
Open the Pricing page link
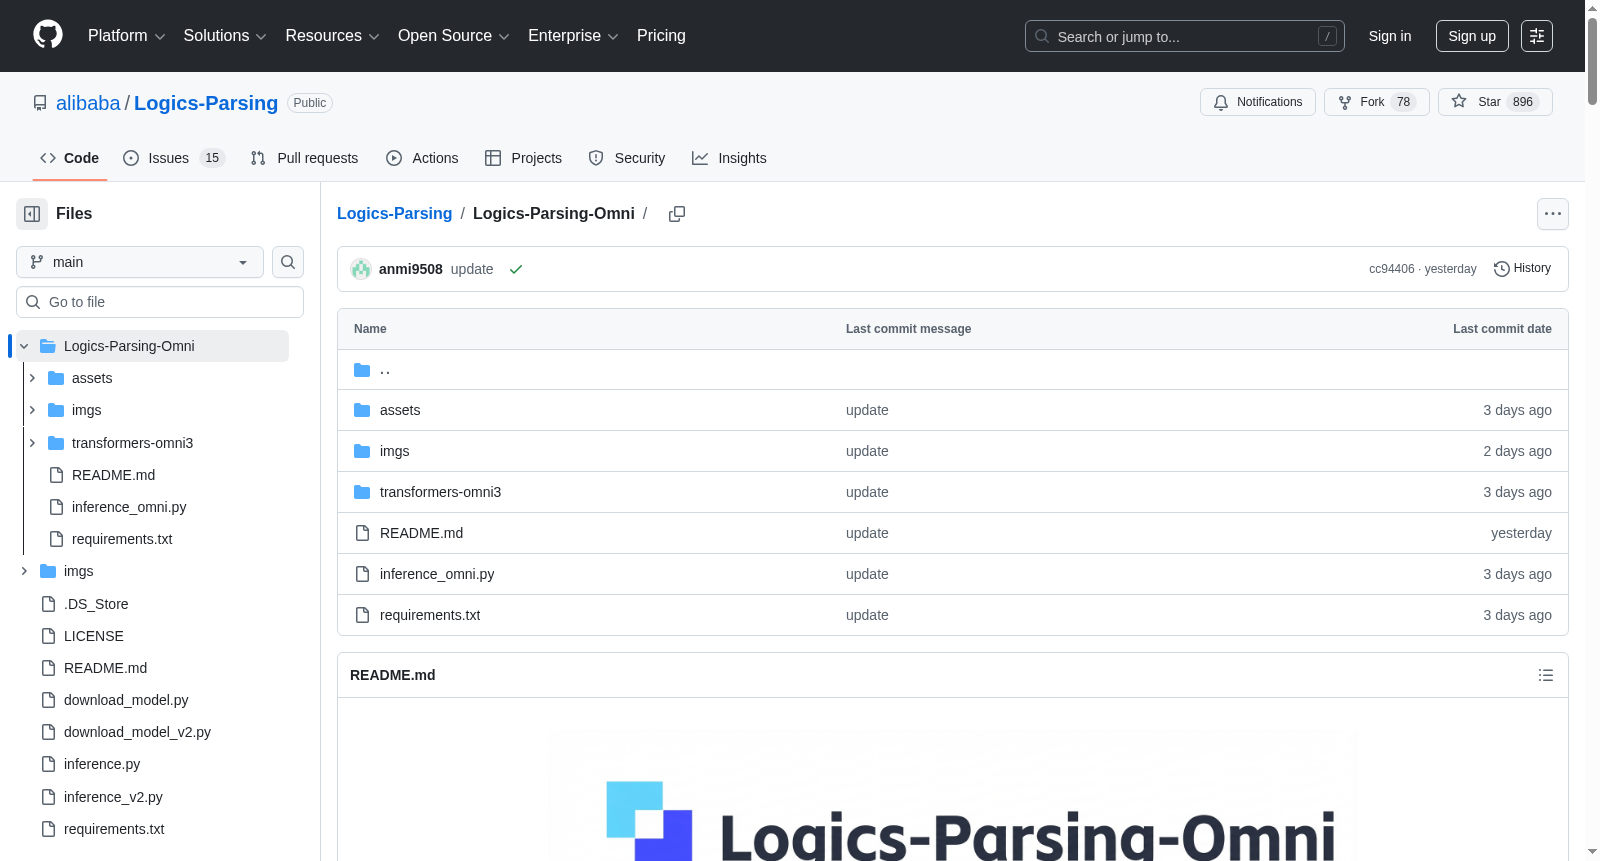click(661, 36)
